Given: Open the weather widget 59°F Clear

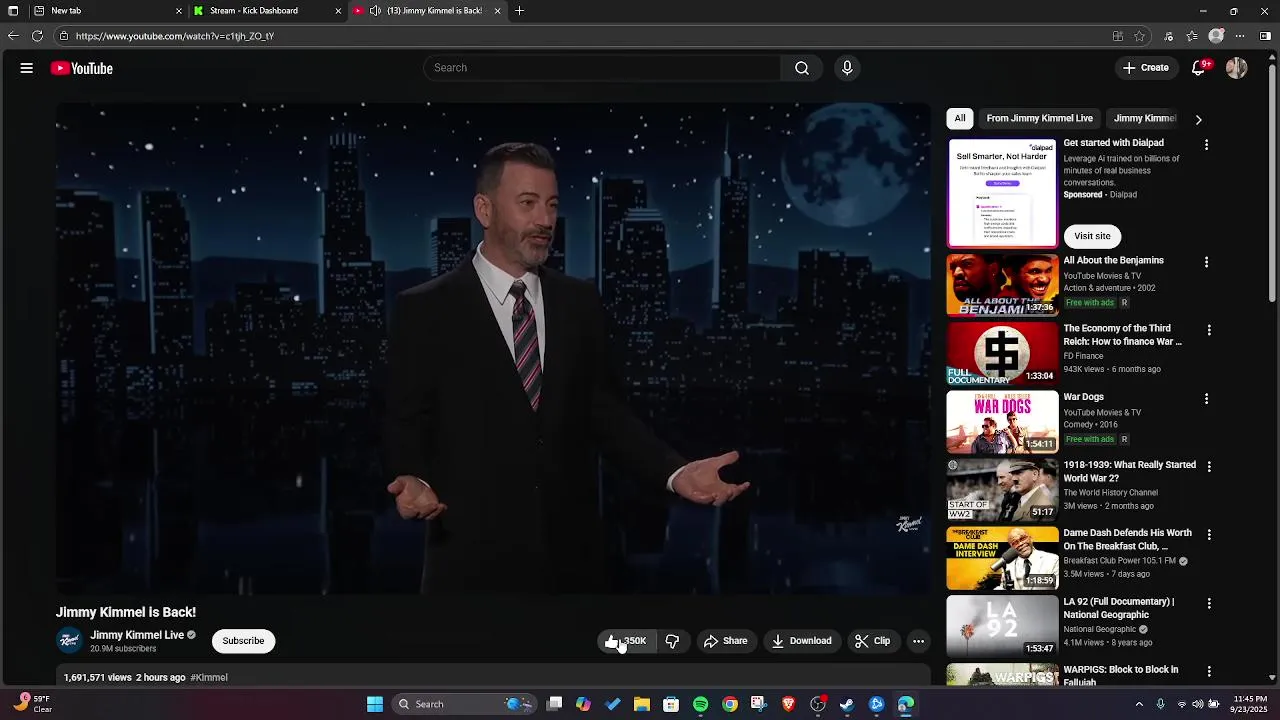Looking at the screenshot, I should [32, 704].
